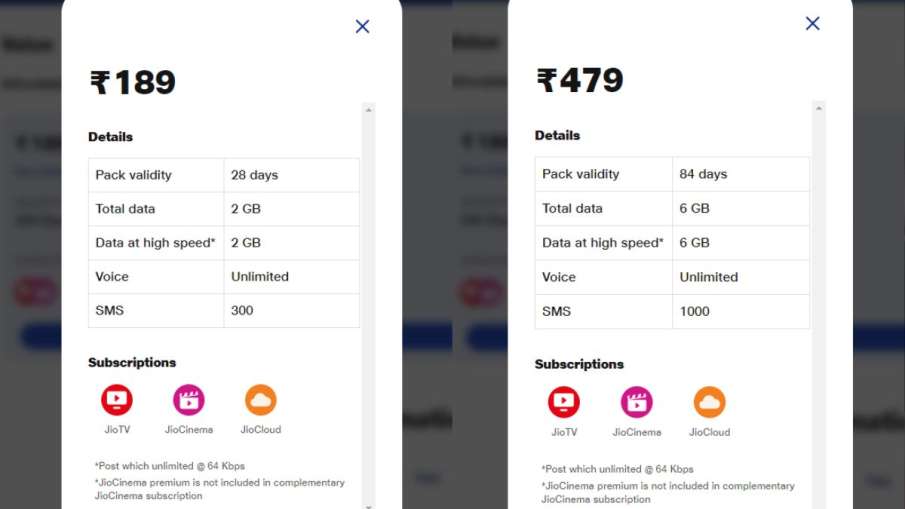This screenshot has width=905, height=509.
Task: Click the JioCloud icon in ₹479 plan
Action: (x=709, y=403)
